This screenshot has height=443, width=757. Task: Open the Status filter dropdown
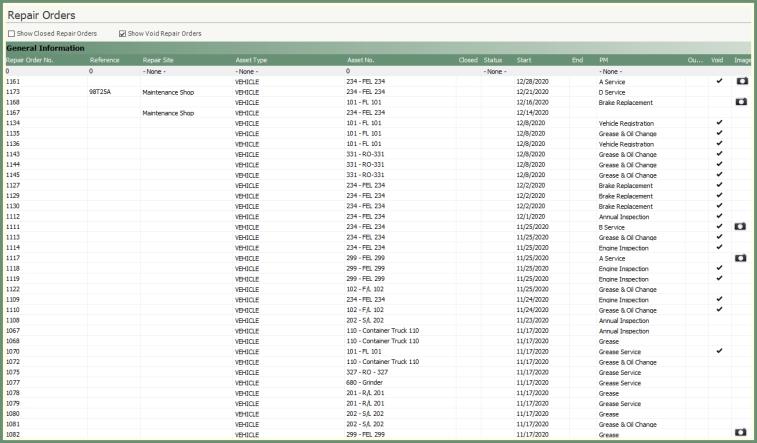click(x=496, y=71)
